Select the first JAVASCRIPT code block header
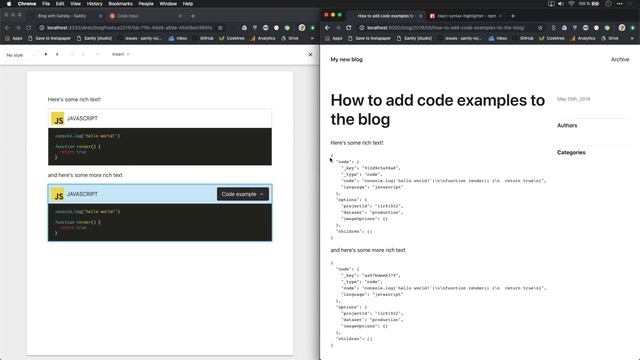This screenshot has width=640, height=360. point(160,118)
